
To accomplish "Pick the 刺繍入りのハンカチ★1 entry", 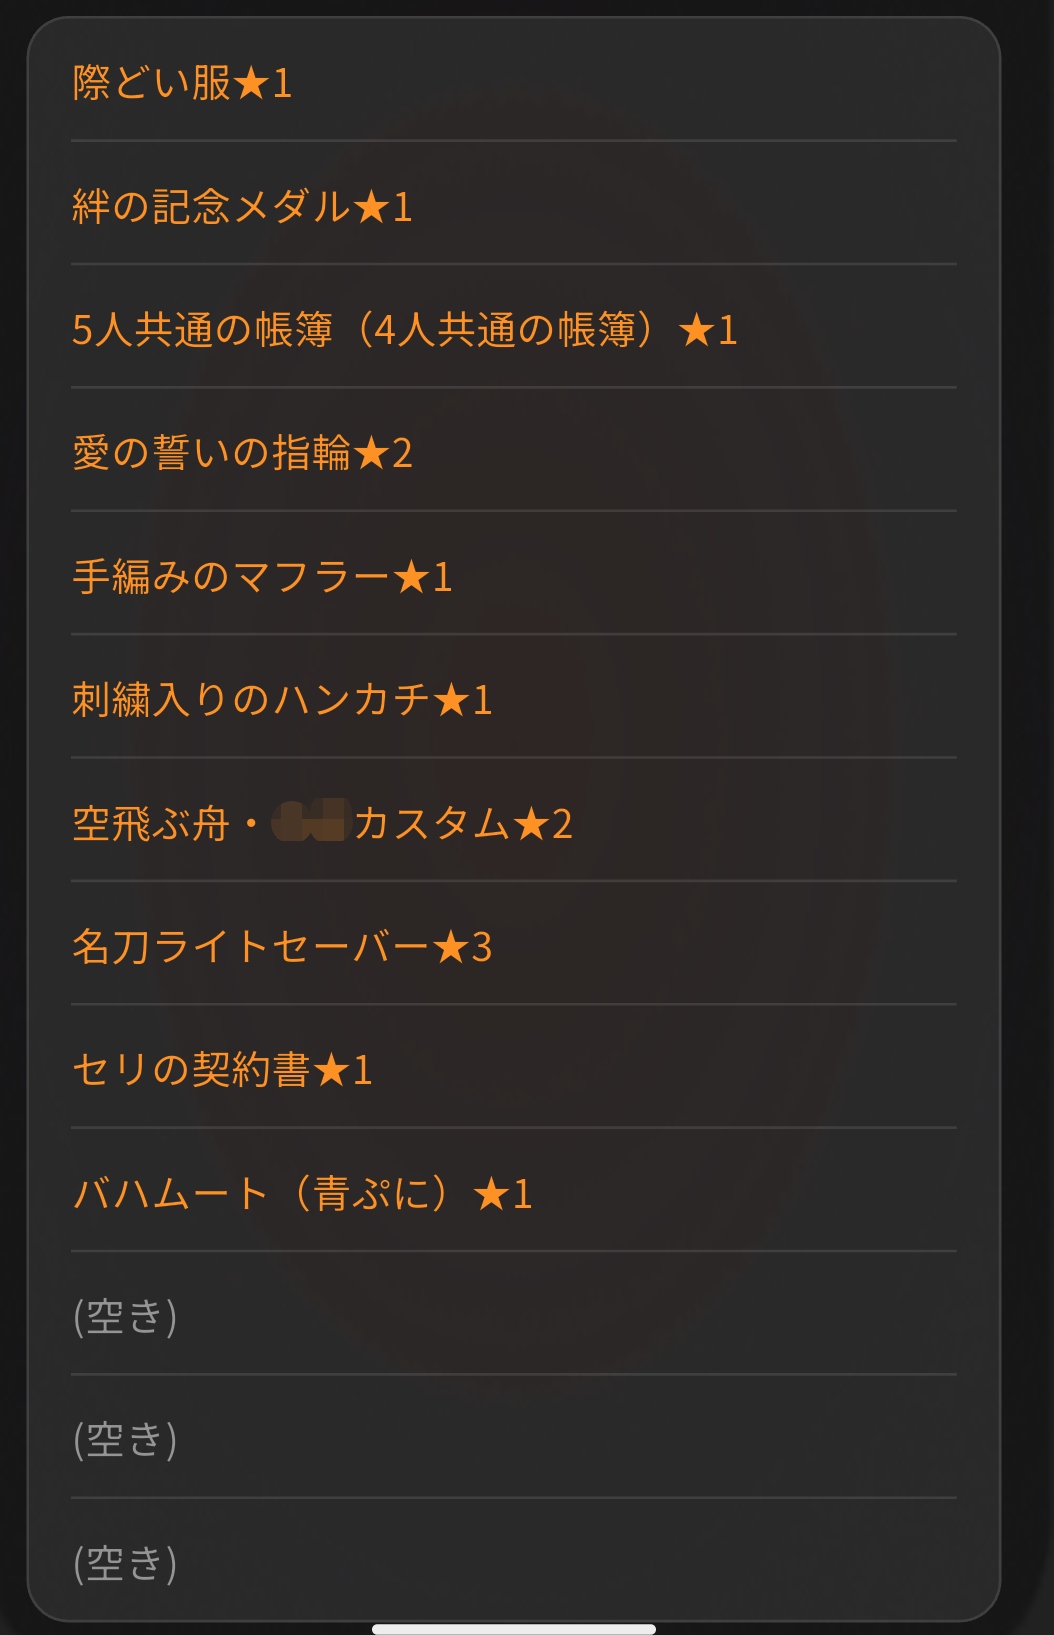I will (513, 699).
